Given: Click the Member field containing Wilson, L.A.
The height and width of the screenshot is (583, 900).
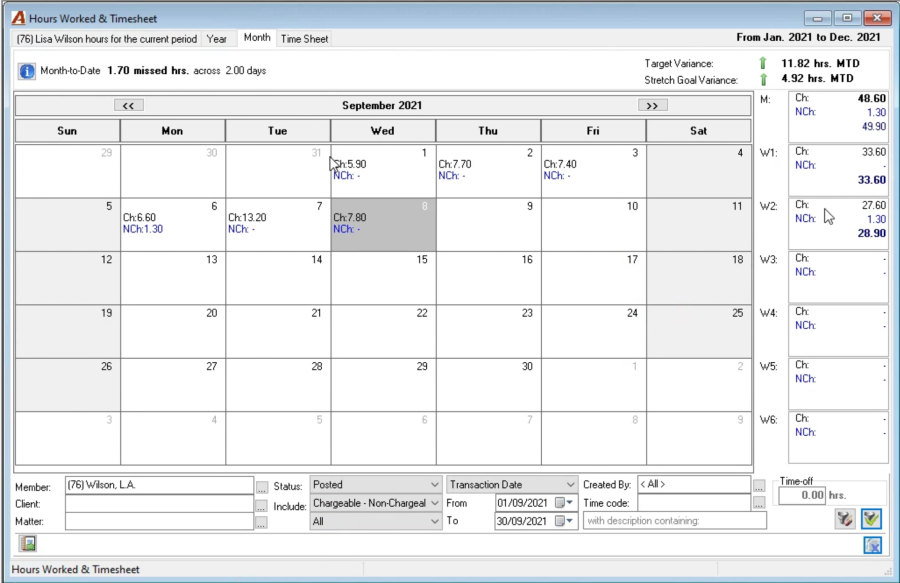Looking at the screenshot, I should coord(159,485).
